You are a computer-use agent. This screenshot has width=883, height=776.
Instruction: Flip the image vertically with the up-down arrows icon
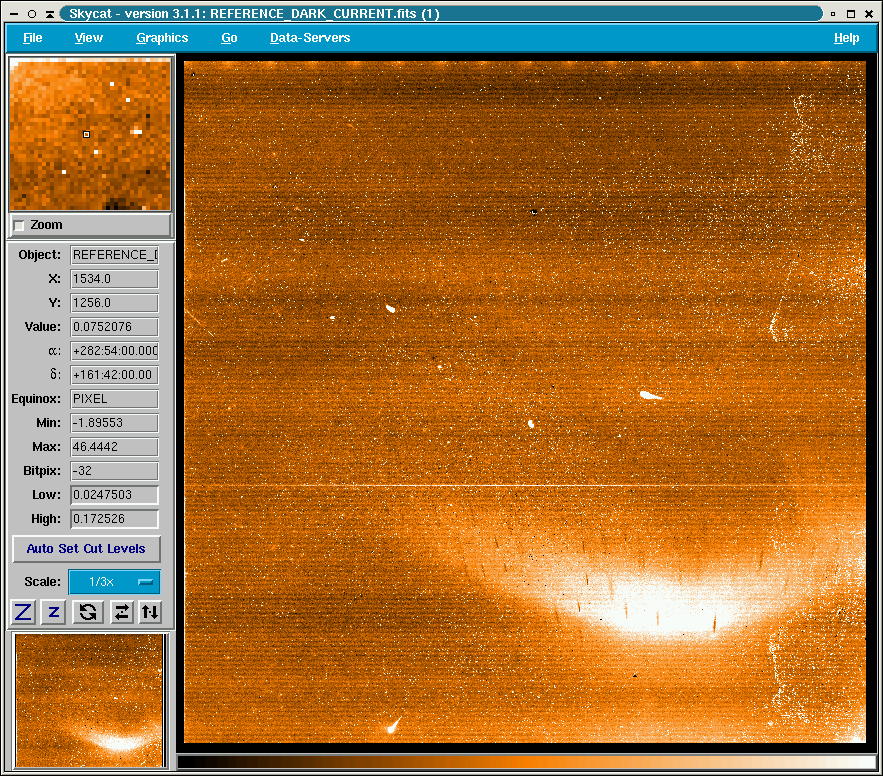150,612
